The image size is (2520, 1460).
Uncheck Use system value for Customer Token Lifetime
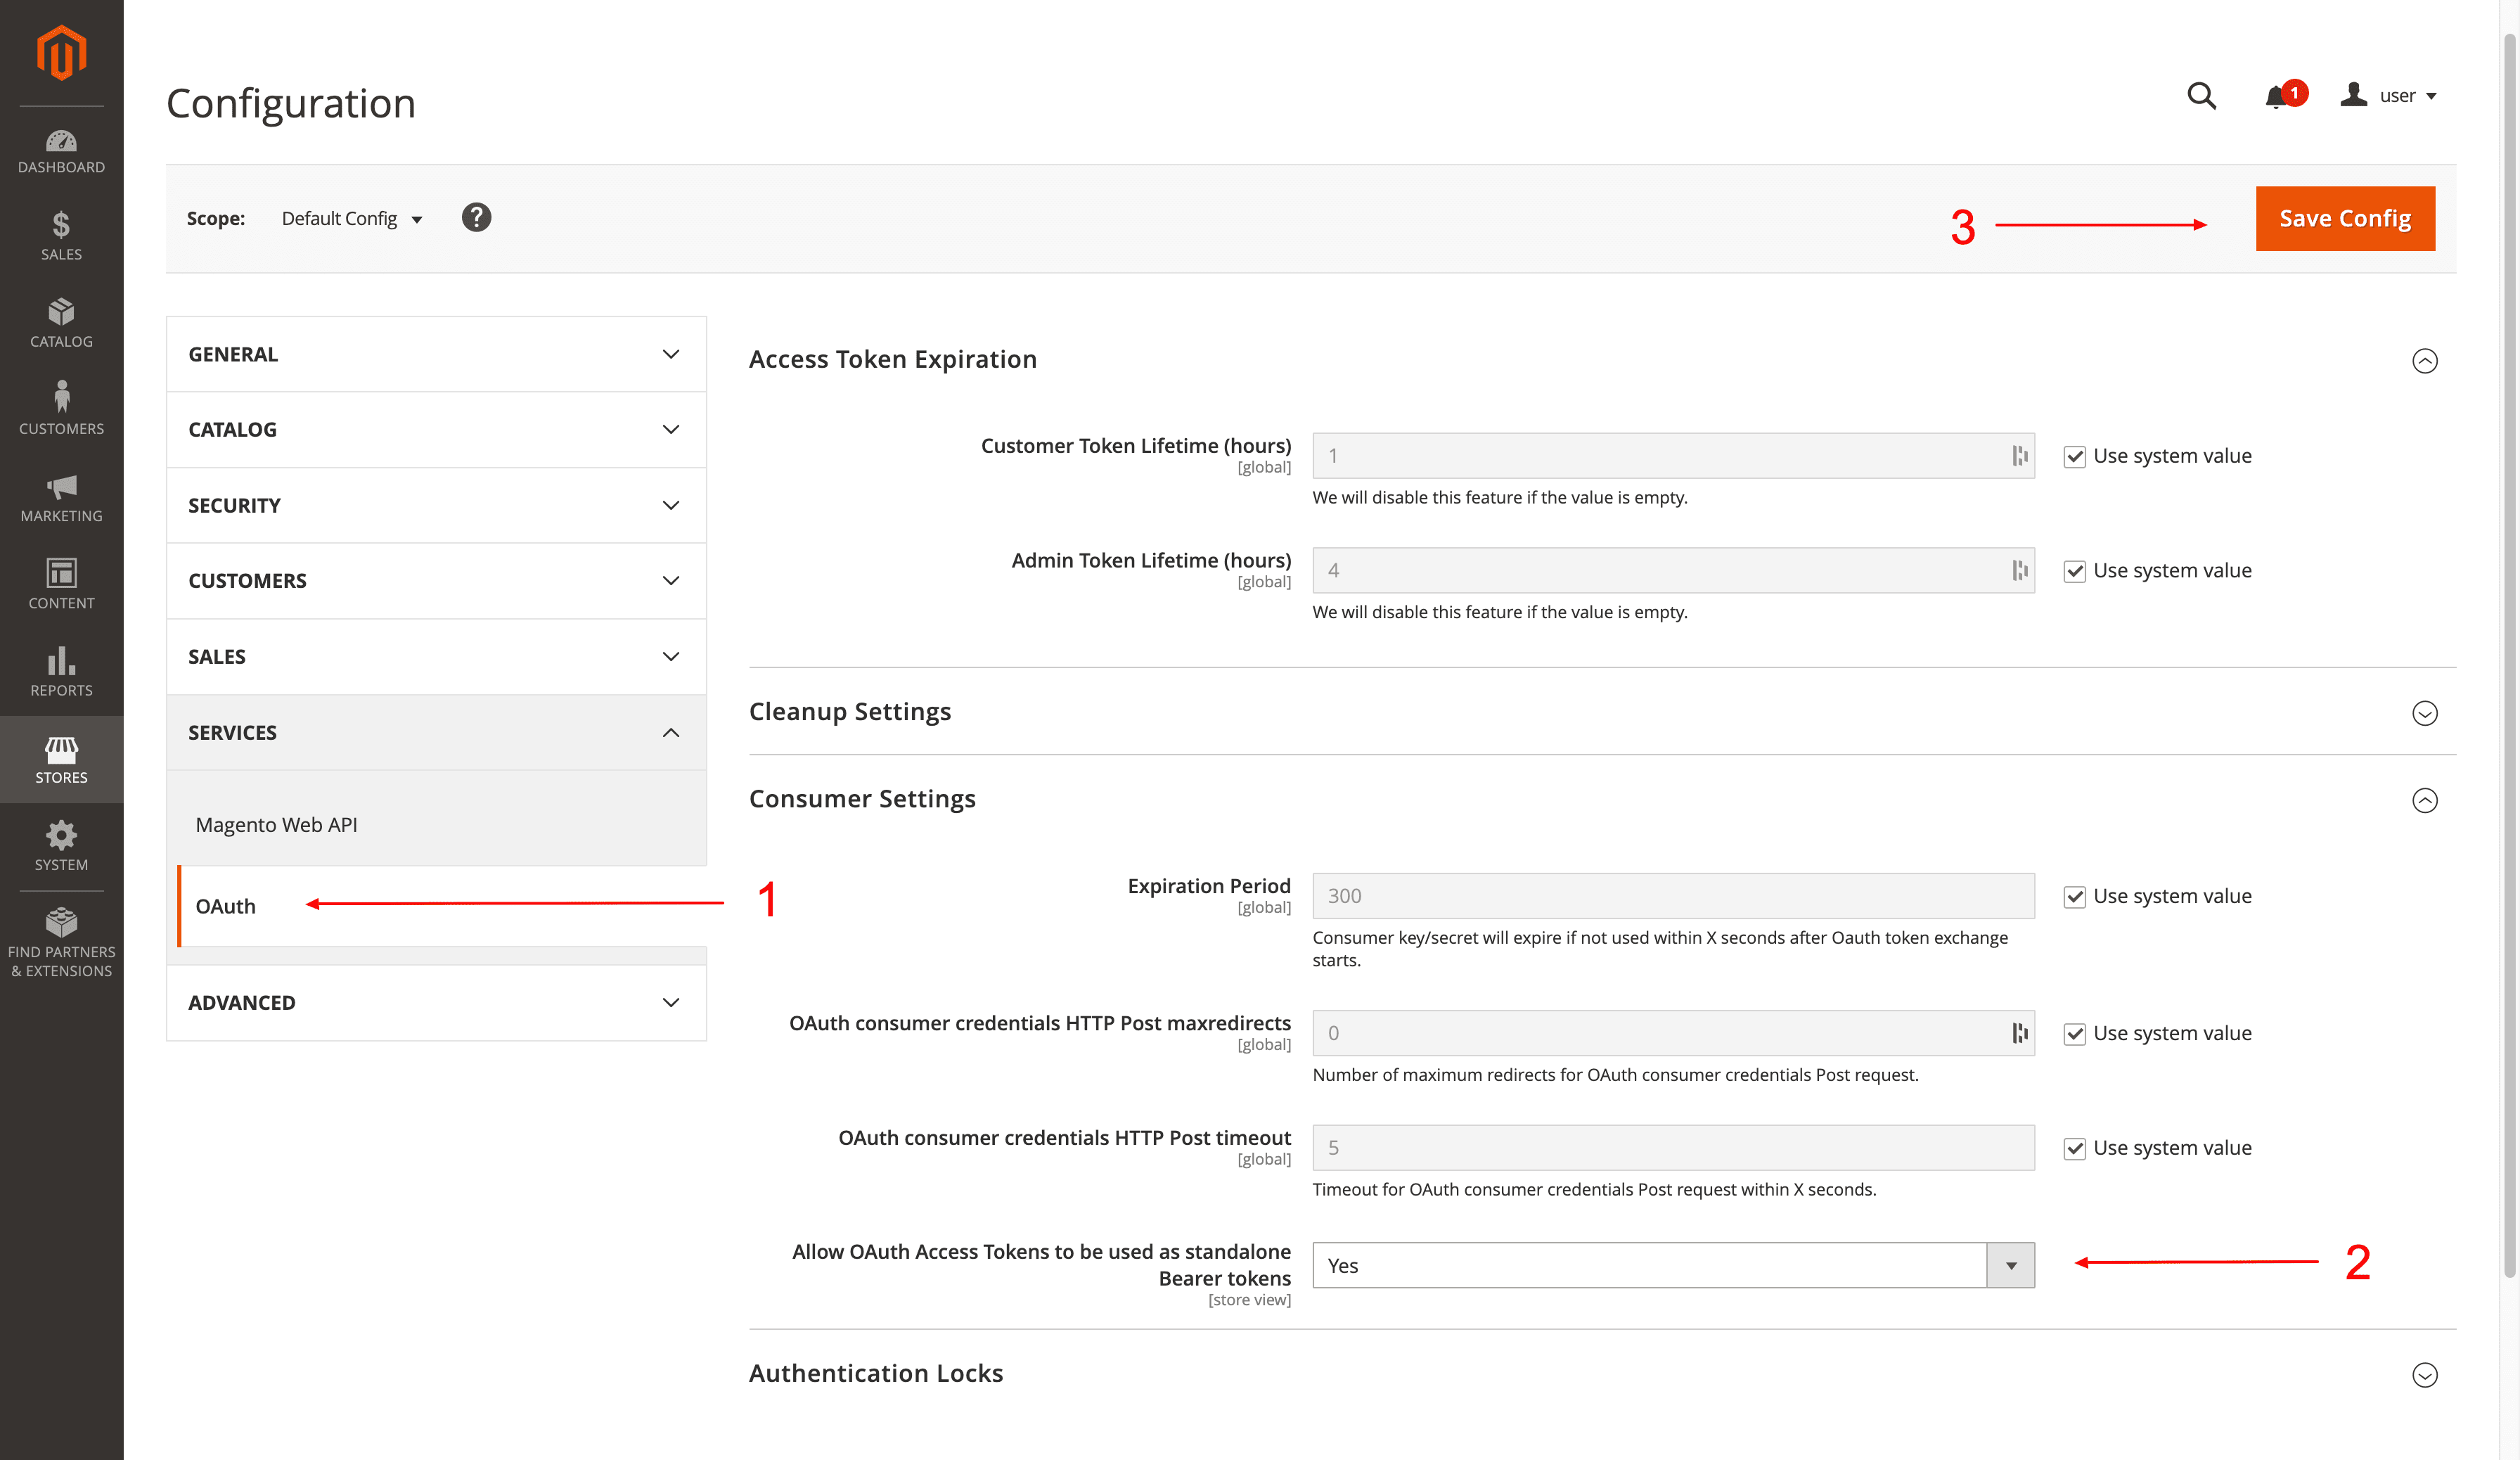click(x=2075, y=457)
